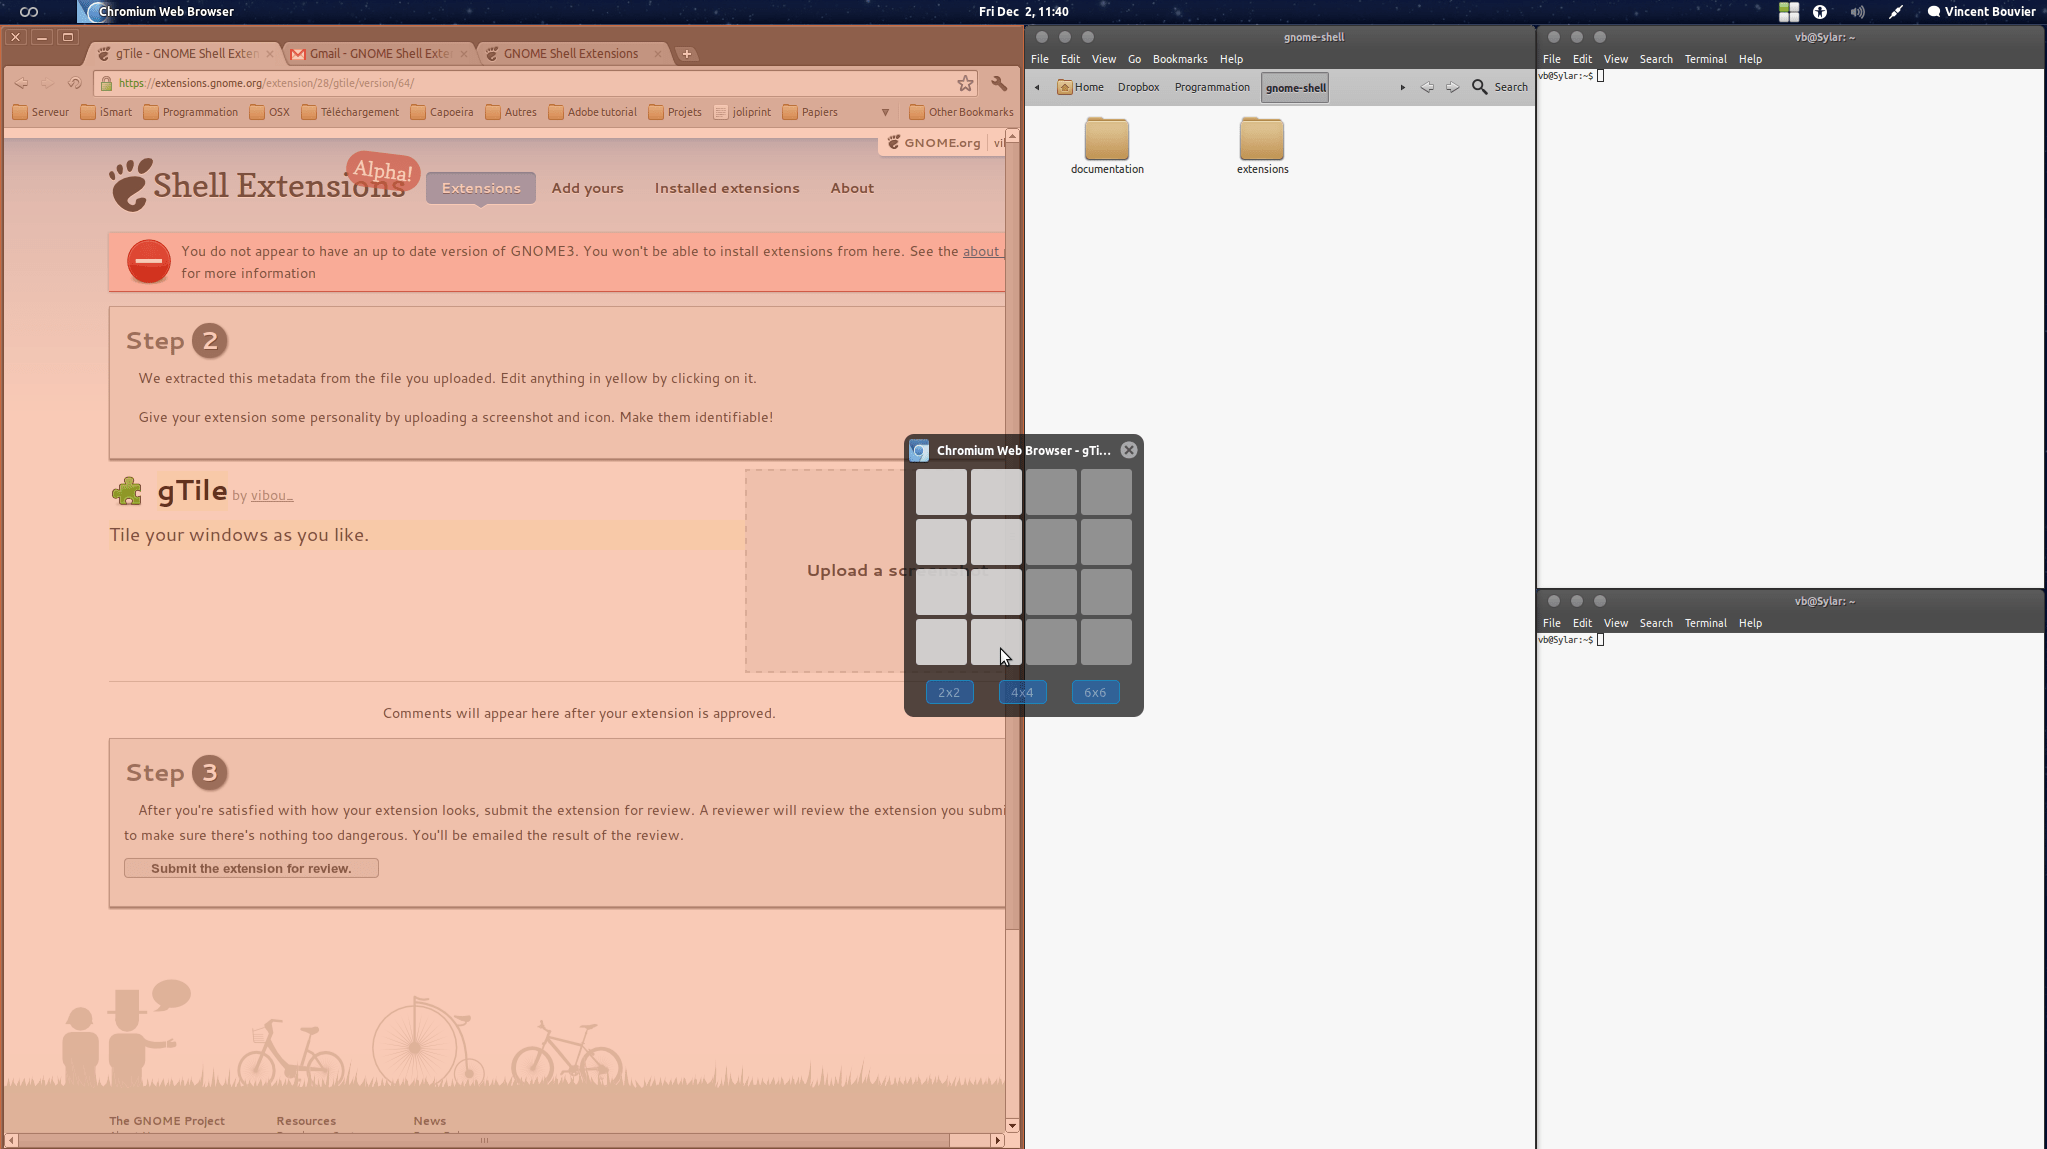Select the bottom-right gTile grid cell

[1106, 642]
